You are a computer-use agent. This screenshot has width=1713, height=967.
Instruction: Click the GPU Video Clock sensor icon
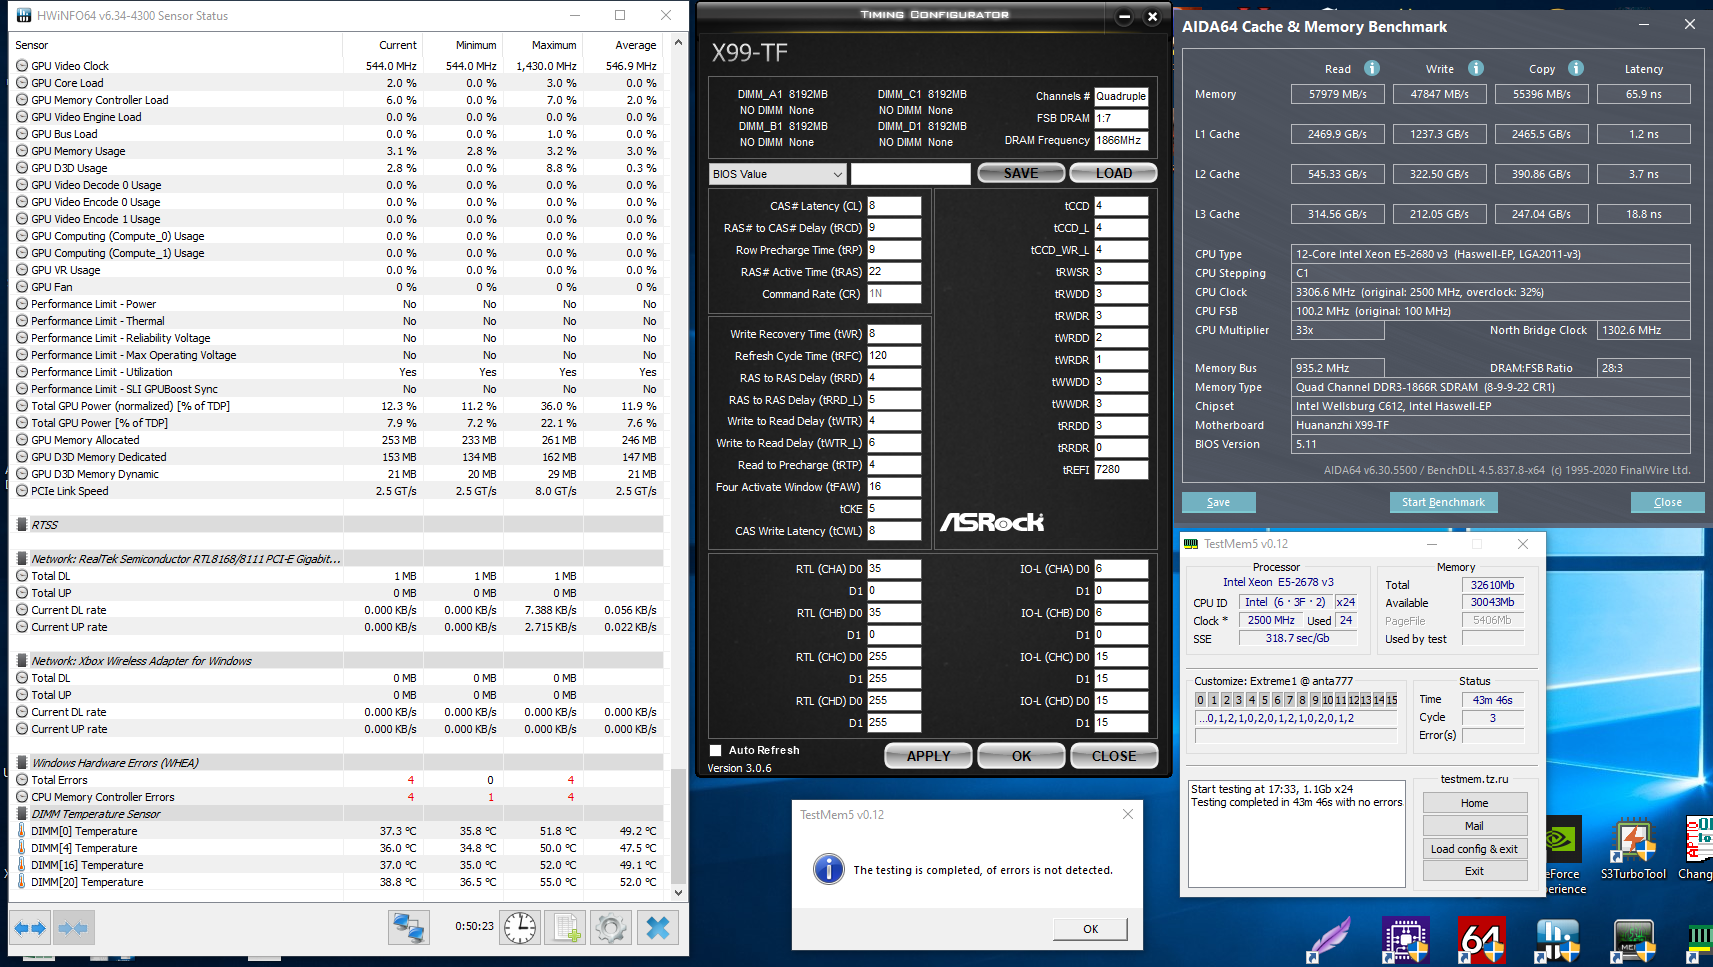pos(22,66)
